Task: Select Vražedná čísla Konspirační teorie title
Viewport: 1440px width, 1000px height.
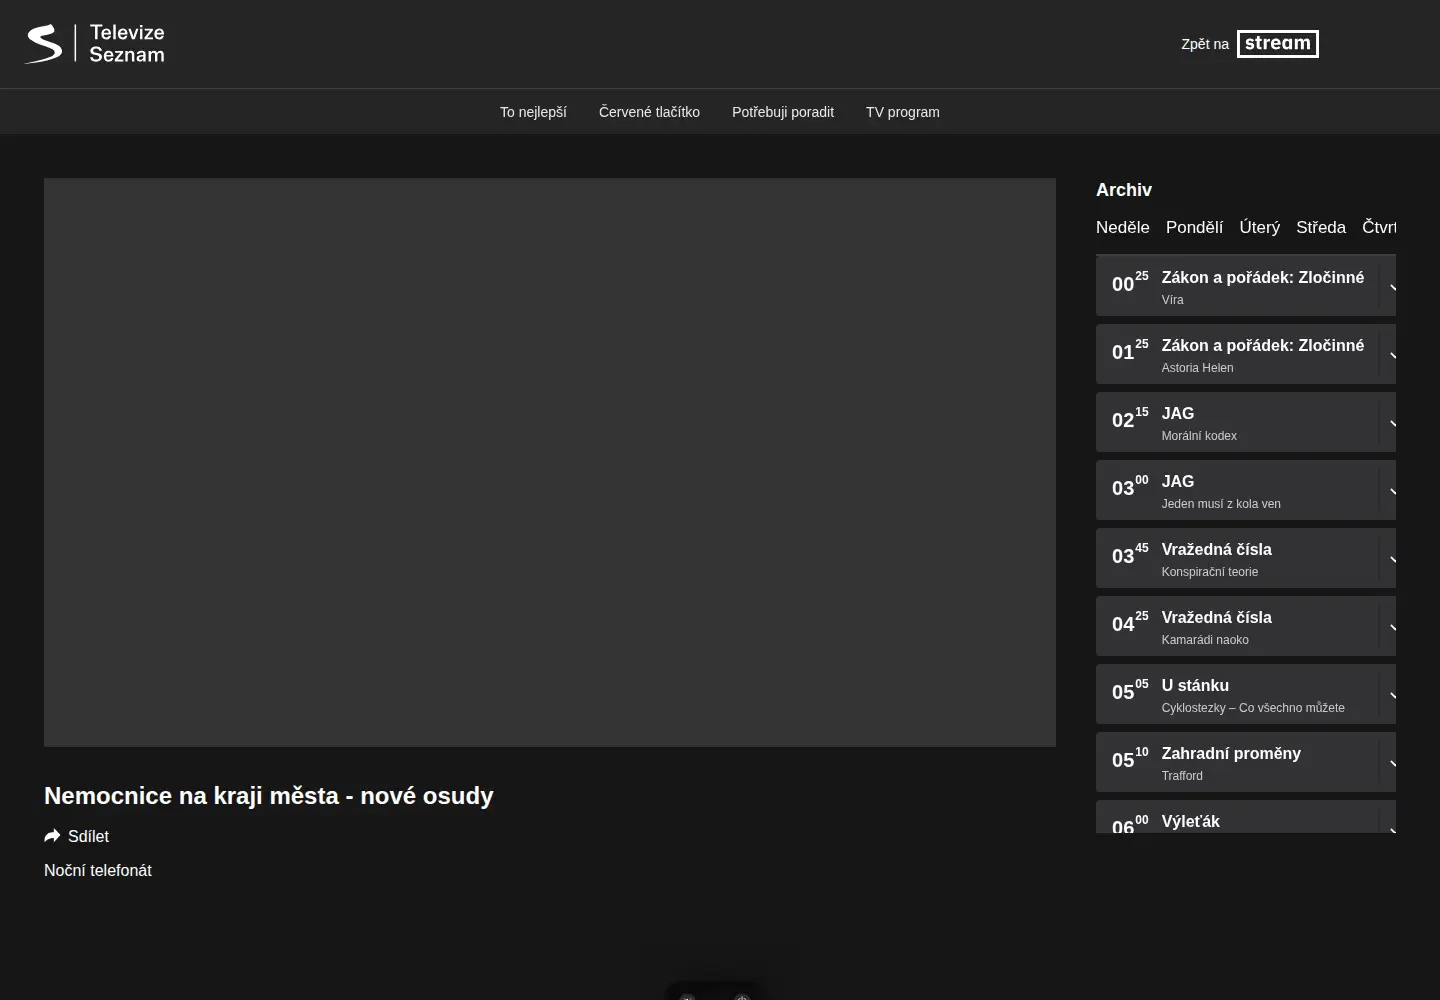Action: point(1216,549)
